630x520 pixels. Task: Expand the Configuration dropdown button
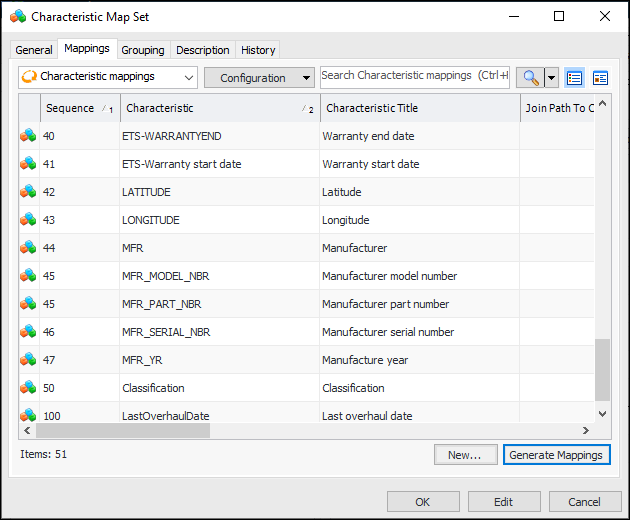259,77
